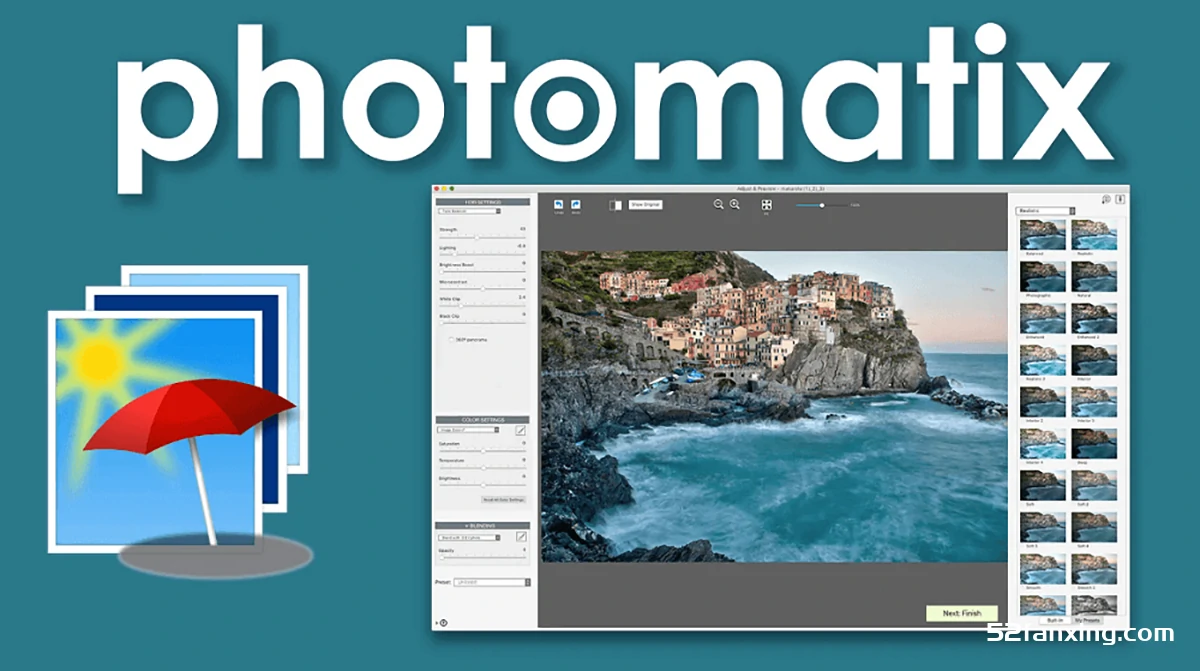Screen dimensions: 1200x671
Task: Click the zoom out magnifier
Action: click(718, 204)
